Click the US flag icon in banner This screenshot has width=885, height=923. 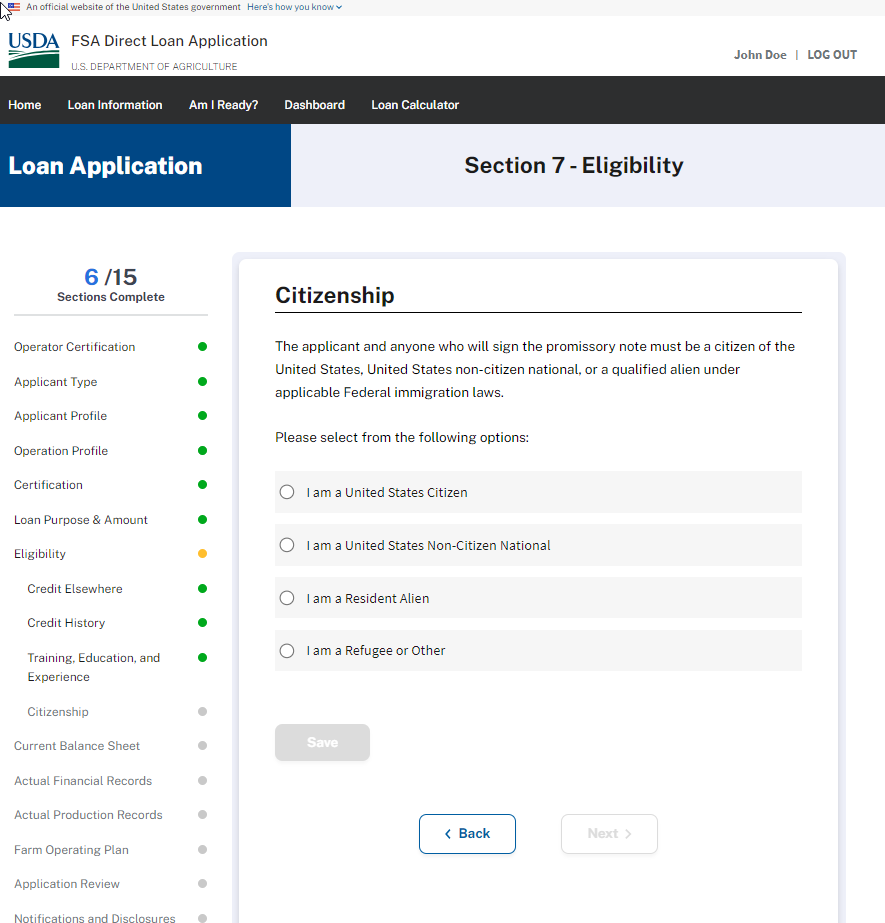[13, 7]
